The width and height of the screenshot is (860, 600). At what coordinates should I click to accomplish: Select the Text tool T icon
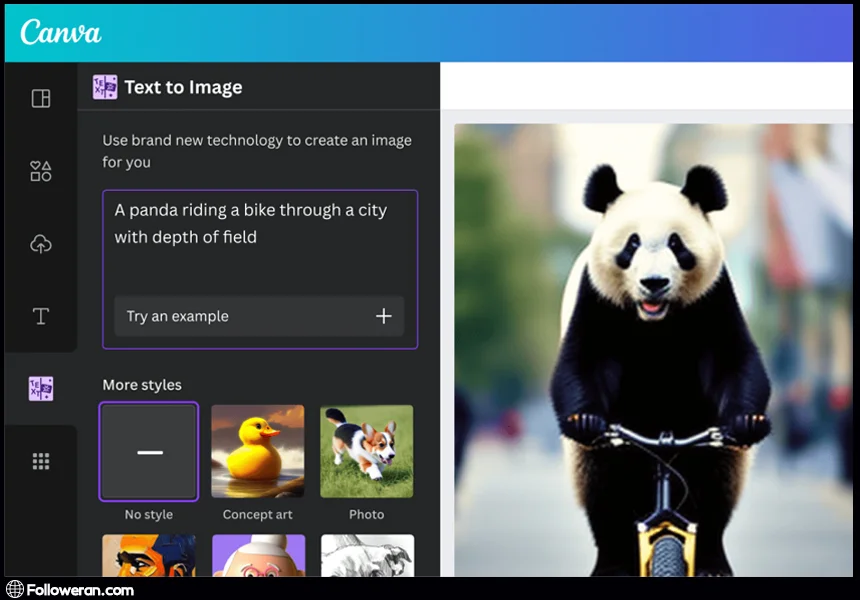tap(41, 316)
